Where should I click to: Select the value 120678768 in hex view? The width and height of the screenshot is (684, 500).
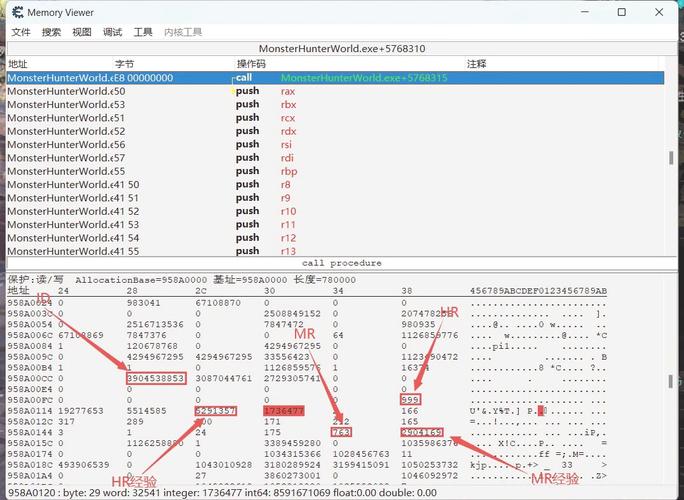click(152, 346)
